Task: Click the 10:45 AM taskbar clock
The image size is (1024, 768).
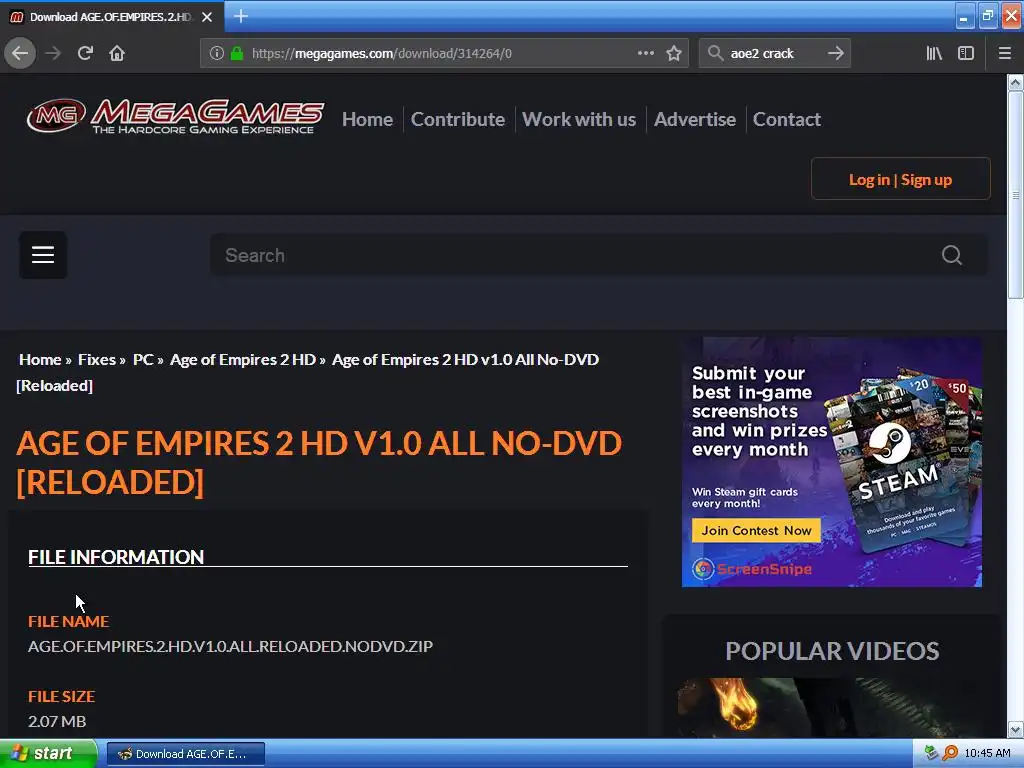Action: point(987,753)
